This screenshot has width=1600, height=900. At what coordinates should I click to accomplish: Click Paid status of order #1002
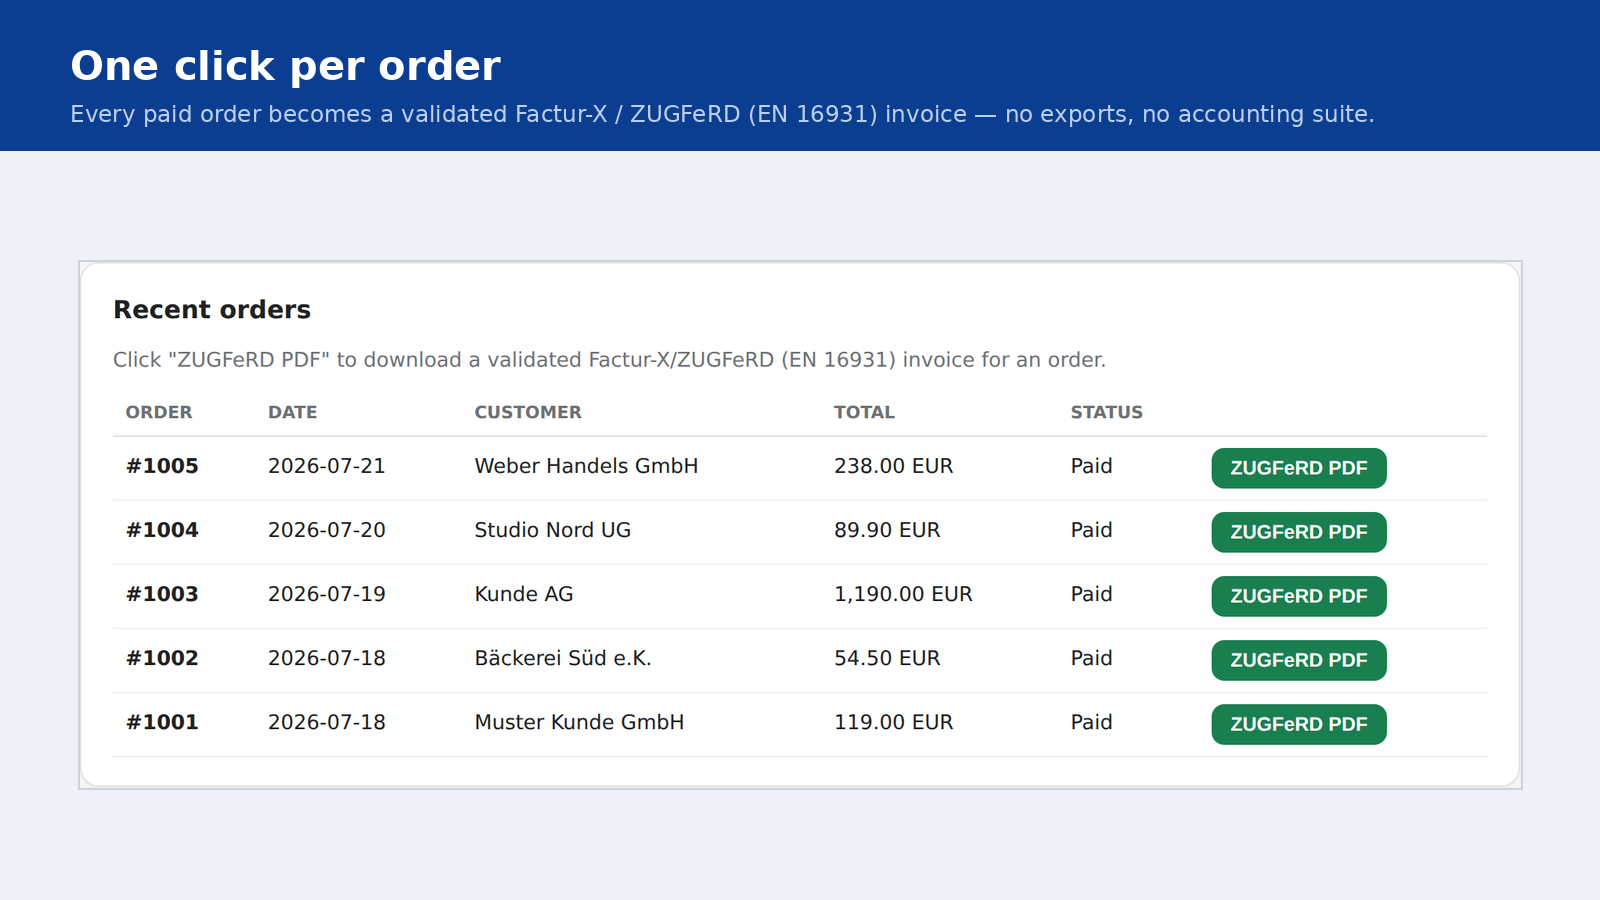tap(1091, 658)
